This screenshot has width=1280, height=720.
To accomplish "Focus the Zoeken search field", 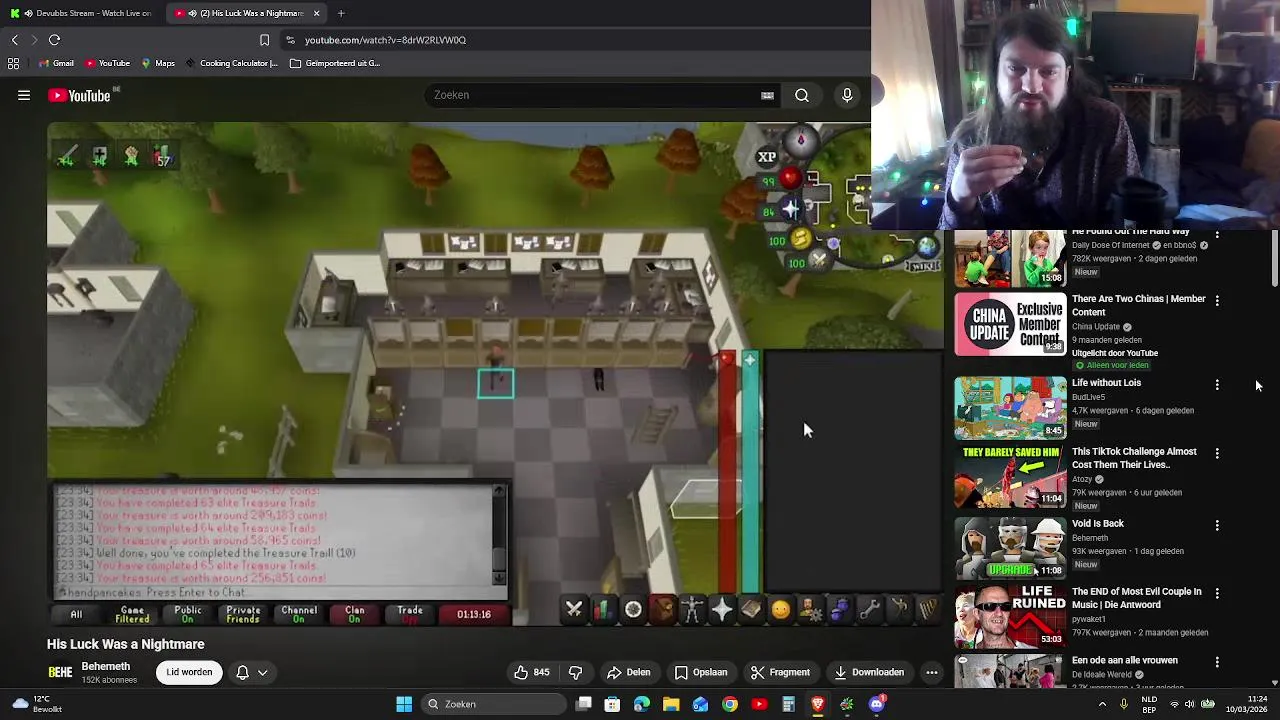I will 595,95.
